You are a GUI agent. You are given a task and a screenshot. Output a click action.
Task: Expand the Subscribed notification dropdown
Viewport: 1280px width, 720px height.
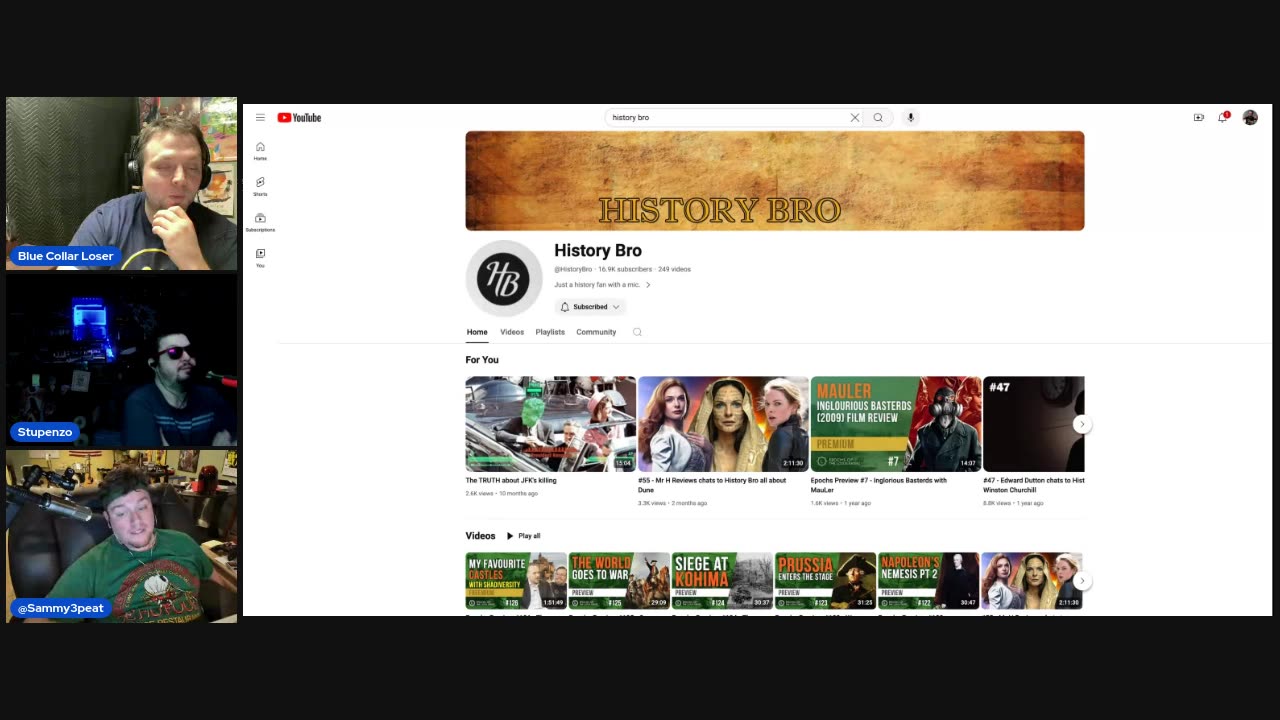[x=590, y=307]
